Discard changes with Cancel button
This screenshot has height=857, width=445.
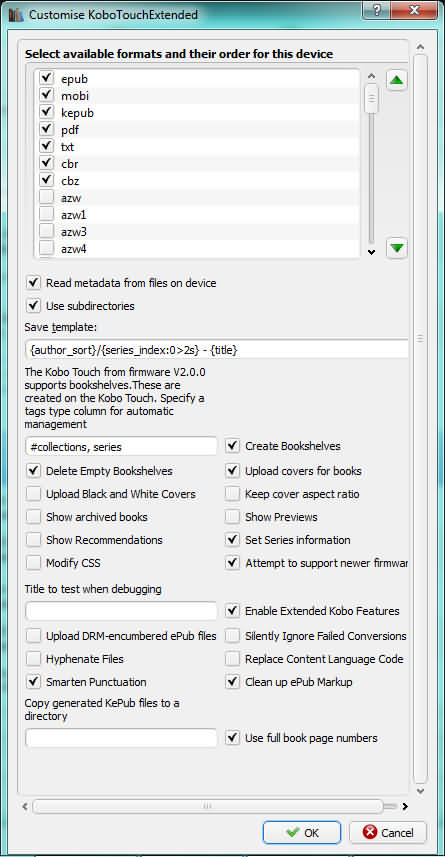click(x=388, y=832)
